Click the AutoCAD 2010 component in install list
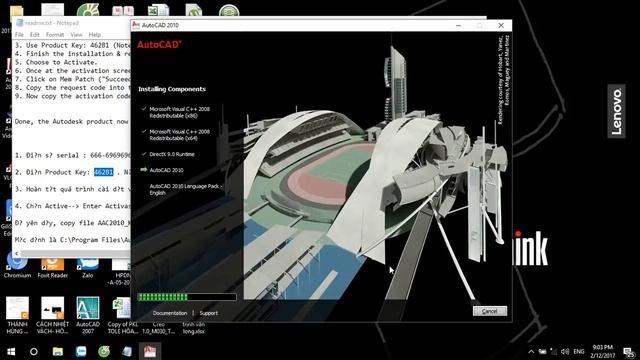The image size is (640, 360). pyautogui.click(x=166, y=170)
